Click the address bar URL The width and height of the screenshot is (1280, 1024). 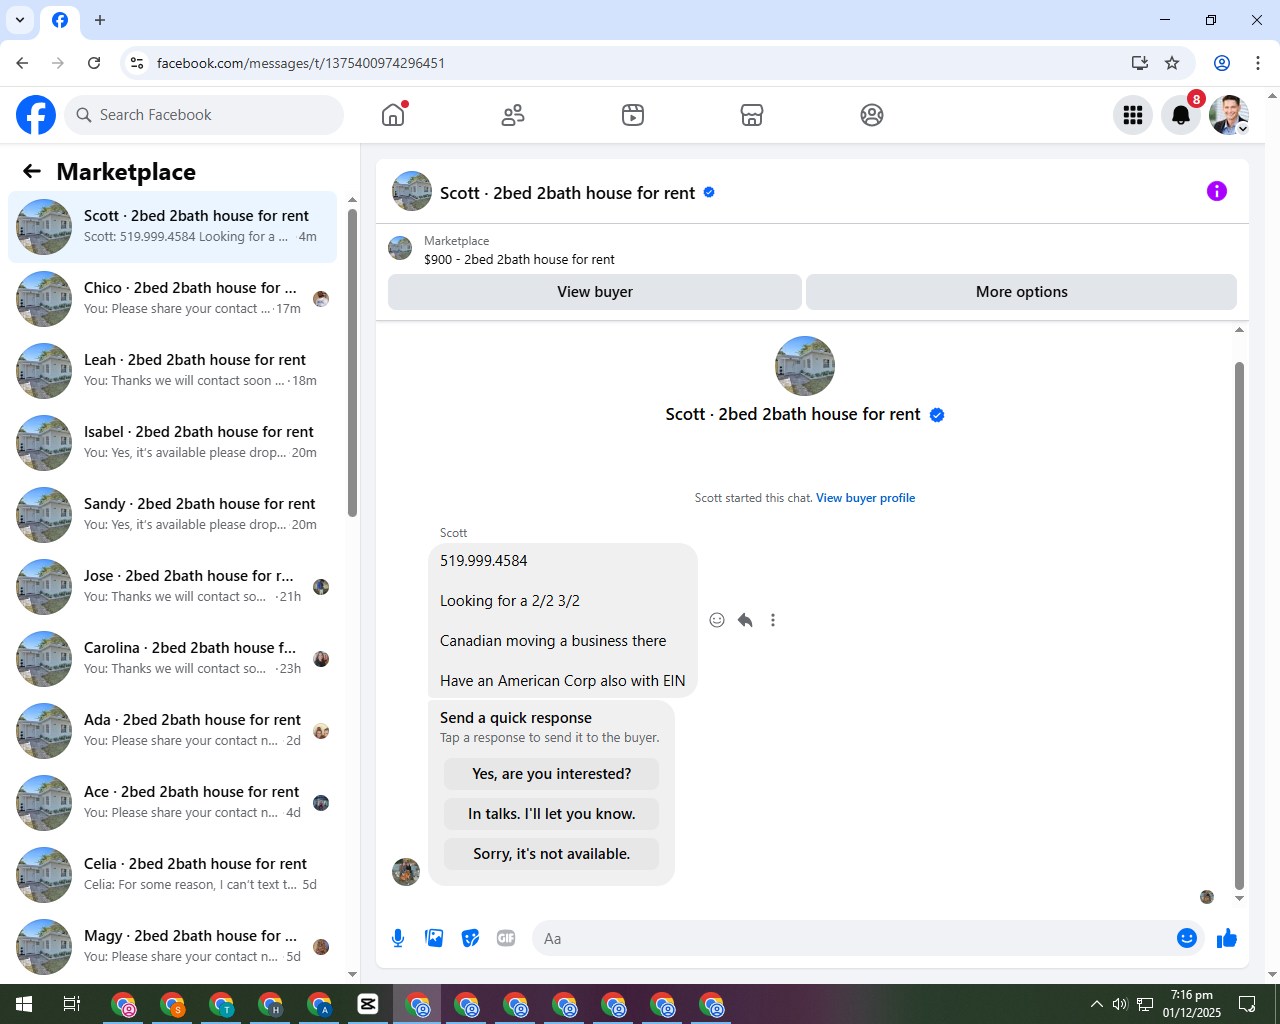pos(301,63)
